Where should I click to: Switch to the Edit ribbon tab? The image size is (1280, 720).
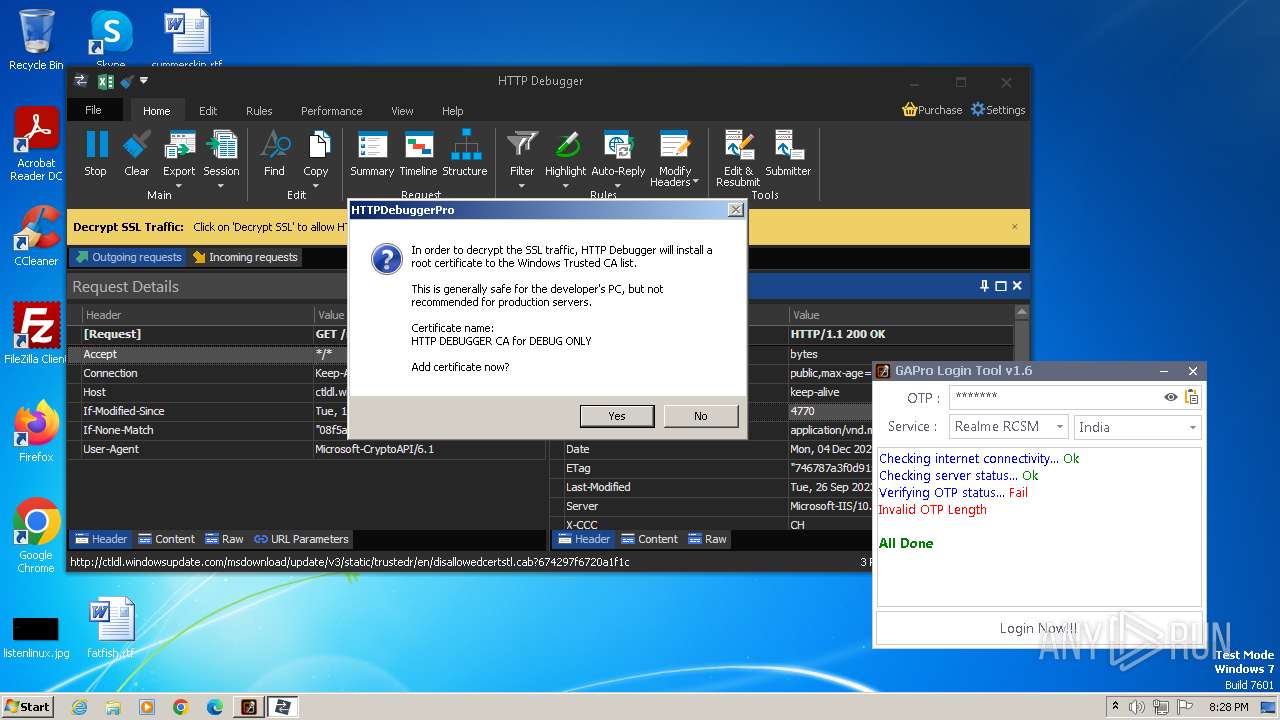pos(208,111)
